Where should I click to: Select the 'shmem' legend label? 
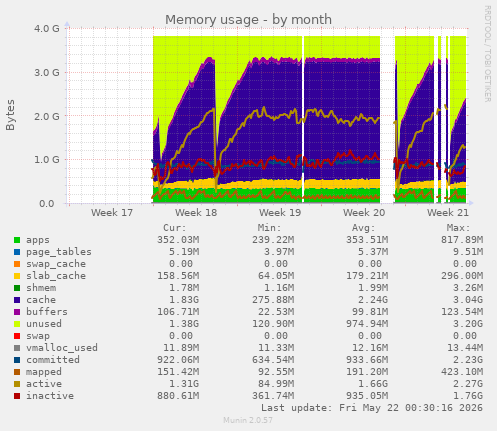tap(41, 288)
